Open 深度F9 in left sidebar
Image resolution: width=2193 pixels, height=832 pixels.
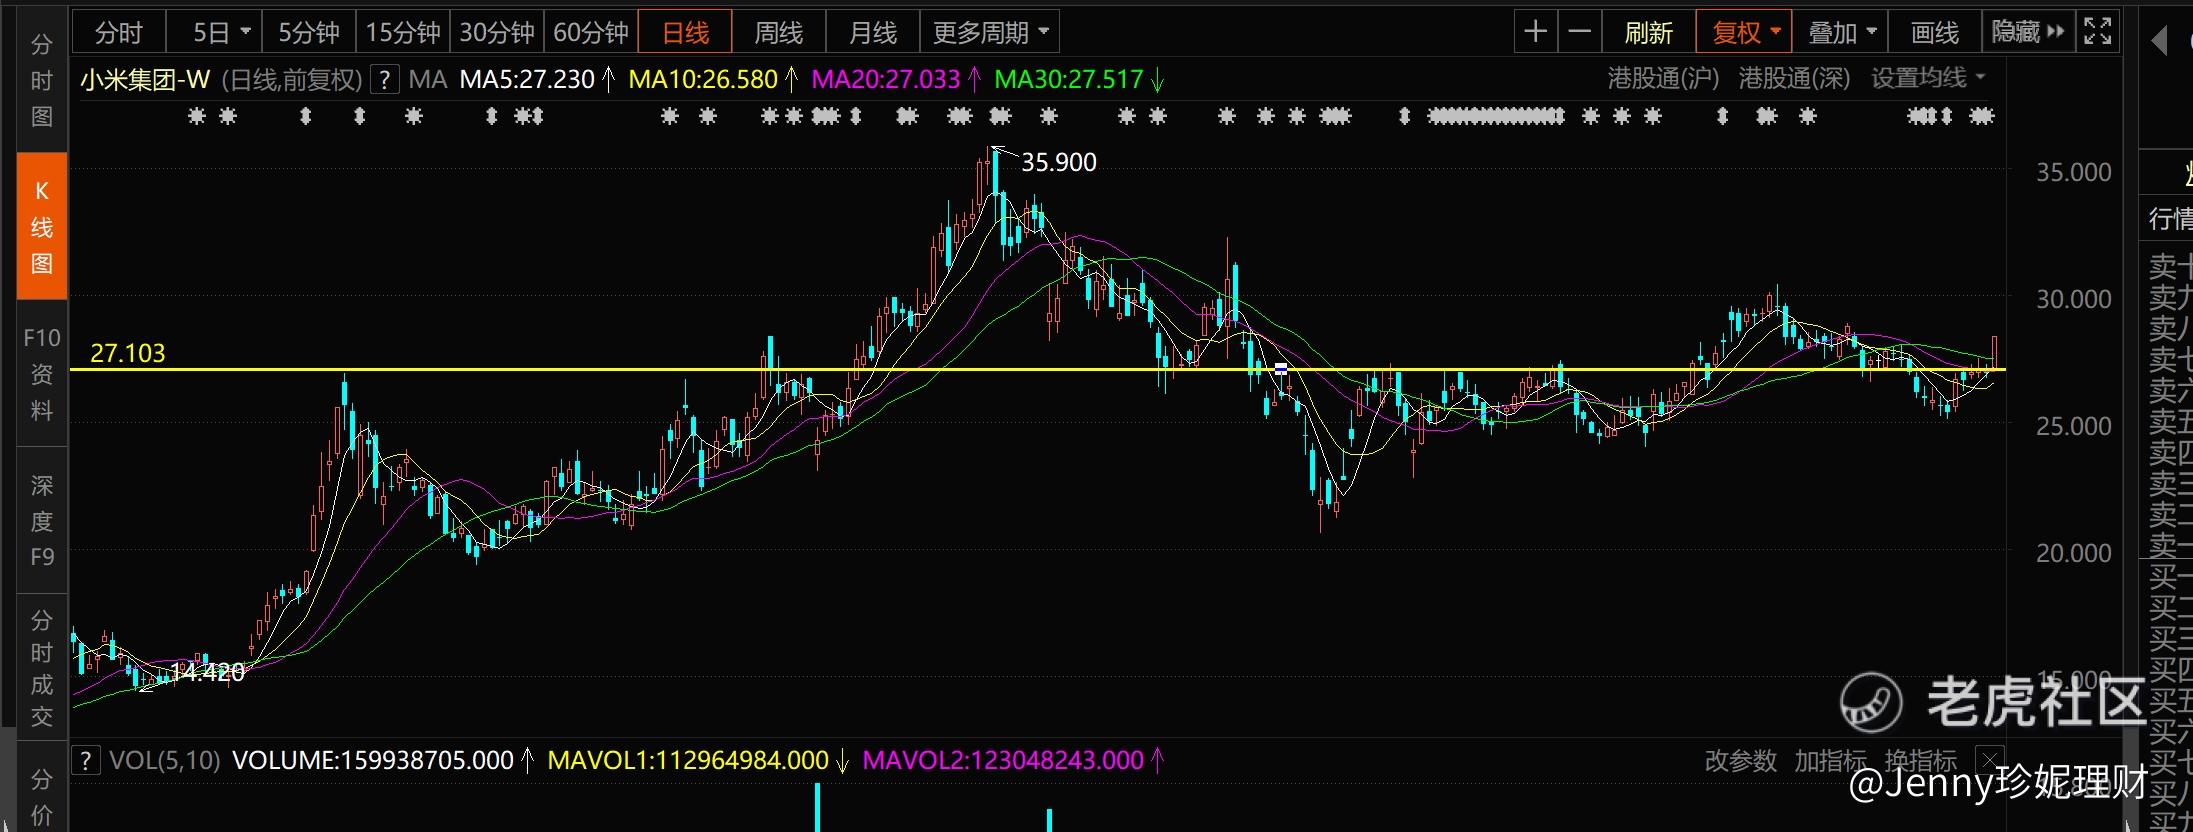pos(42,520)
